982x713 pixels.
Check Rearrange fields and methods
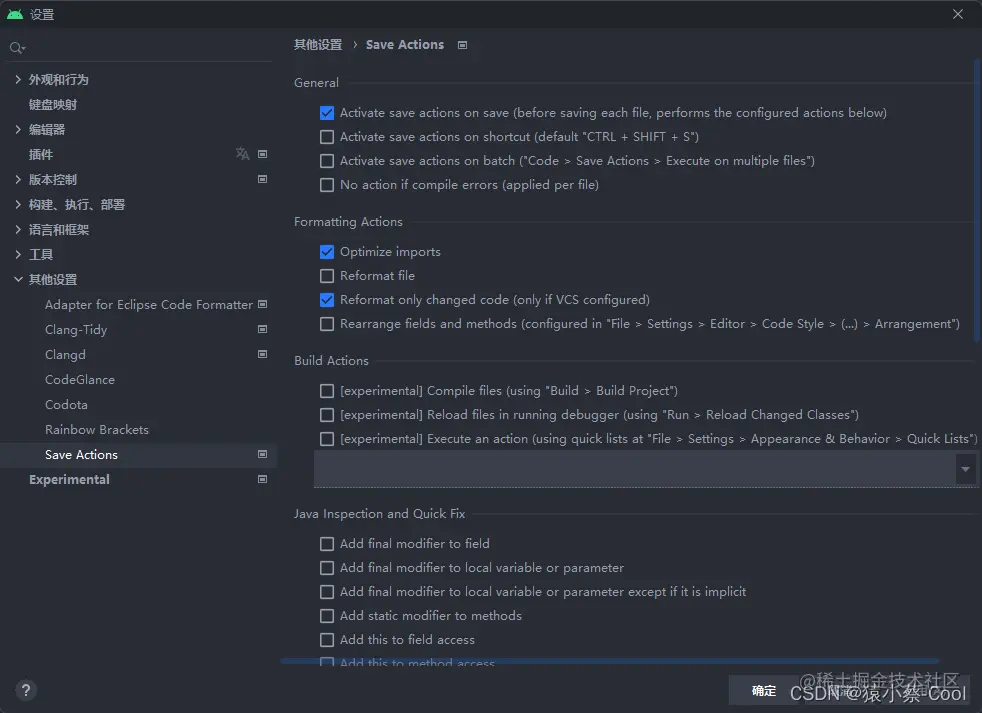coord(326,324)
